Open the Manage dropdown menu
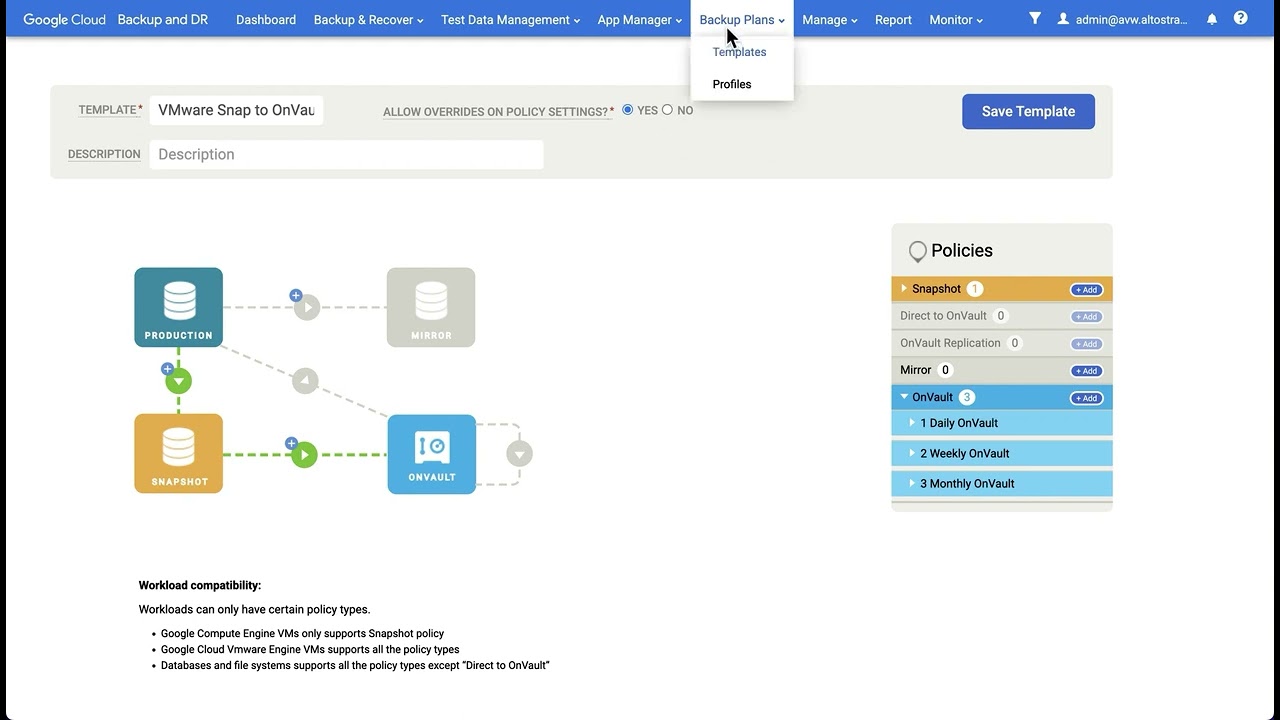This screenshot has height=720, width=1280. (x=830, y=20)
